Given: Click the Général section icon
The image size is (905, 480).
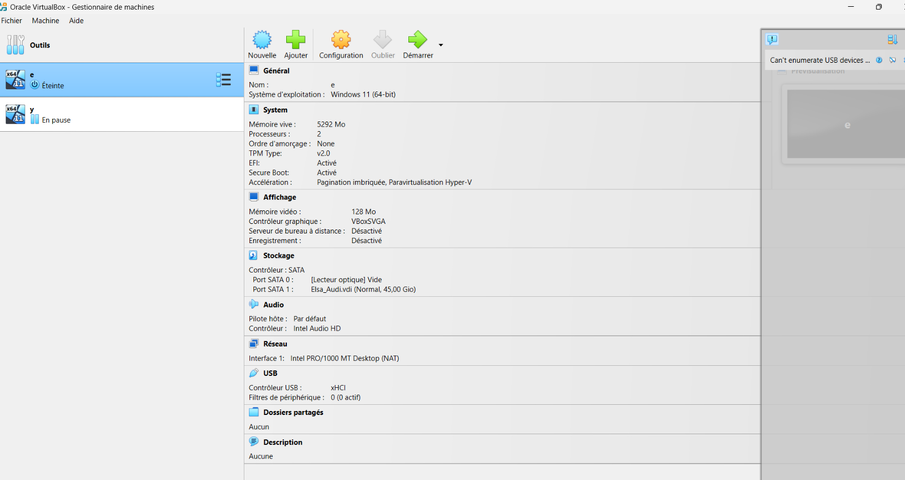Looking at the screenshot, I should (253, 70).
